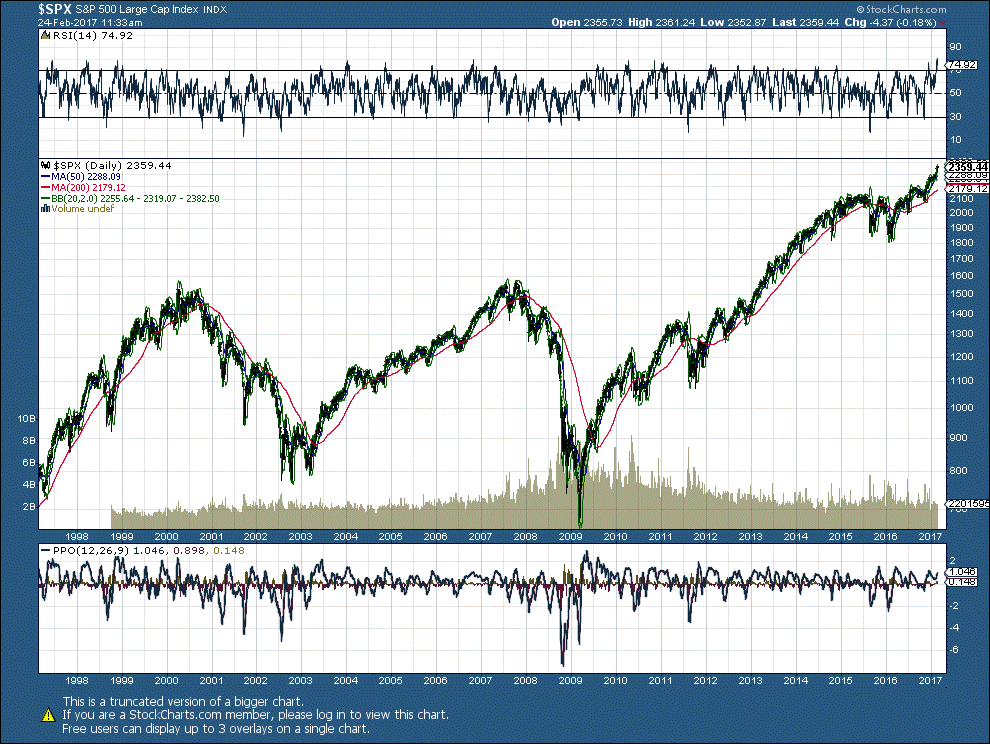The width and height of the screenshot is (990, 744).
Task: Click the 'Free users can display' notice line
Action: 216,729
